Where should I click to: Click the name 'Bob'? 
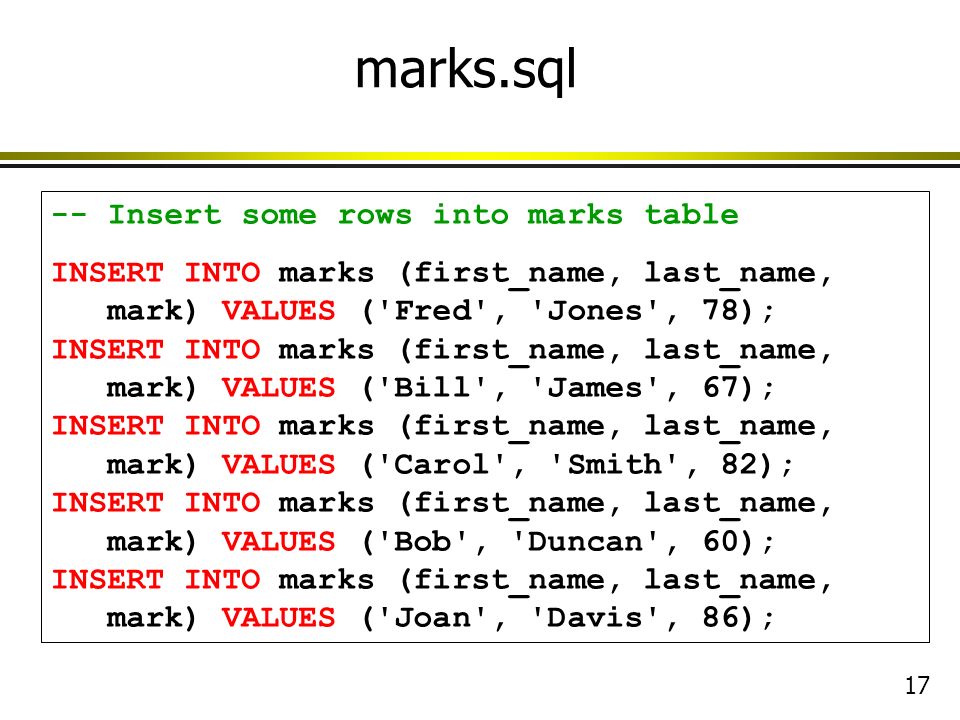click(x=422, y=541)
